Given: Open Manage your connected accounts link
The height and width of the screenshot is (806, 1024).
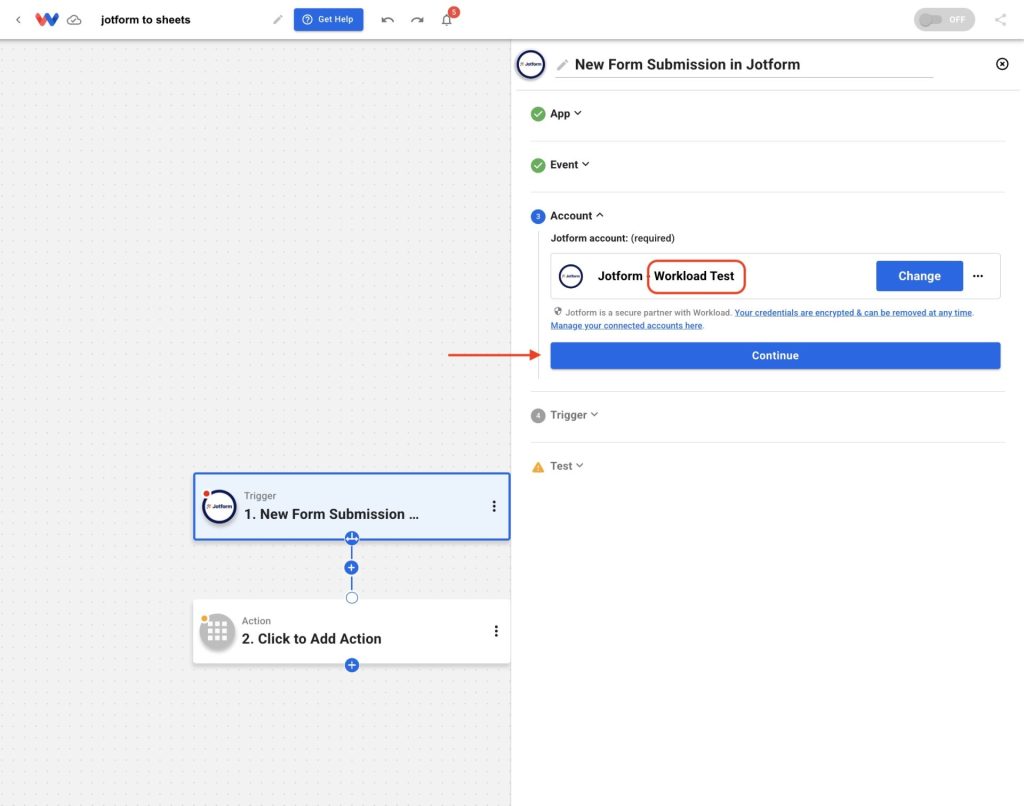Looking at the screenshot, I should (x=626, y=325).
